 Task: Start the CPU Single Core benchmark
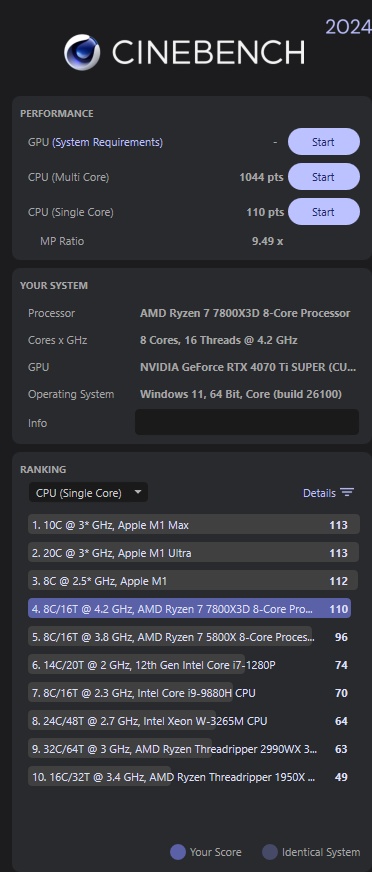tap(324, 212)
